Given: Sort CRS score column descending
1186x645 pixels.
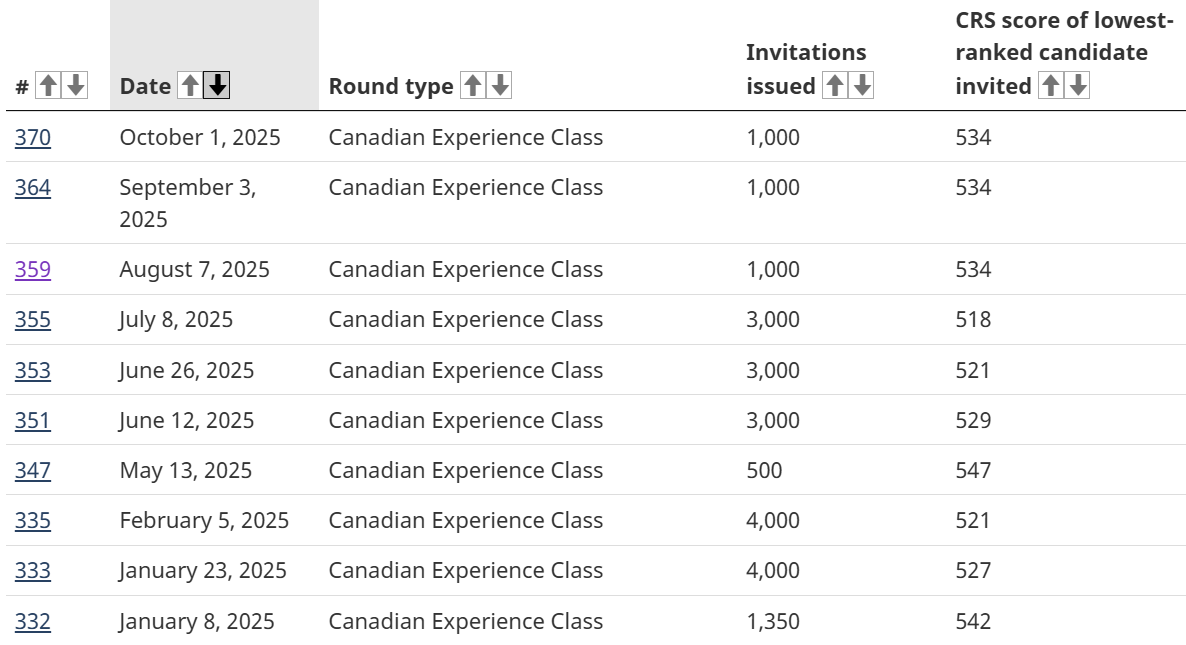Looking at the screenshot, I should pyautogui.click(x=1078, y=86).
